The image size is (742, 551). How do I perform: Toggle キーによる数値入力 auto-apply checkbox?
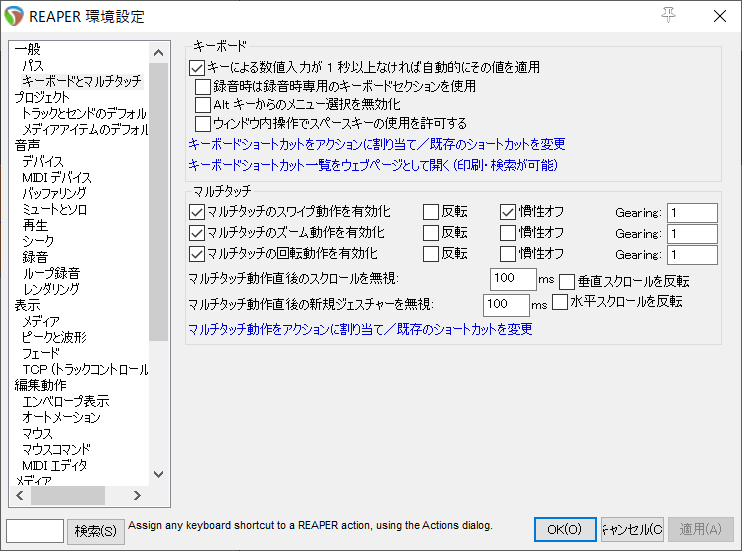[197, 68]
